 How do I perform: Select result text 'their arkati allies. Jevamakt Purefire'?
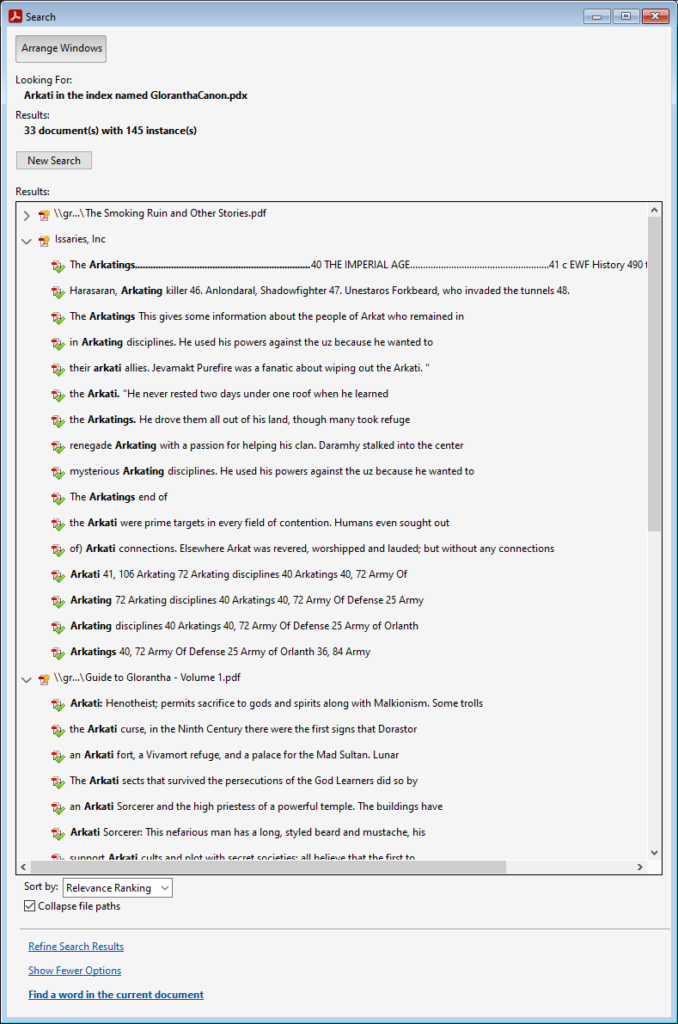click(x=250, y=368)
